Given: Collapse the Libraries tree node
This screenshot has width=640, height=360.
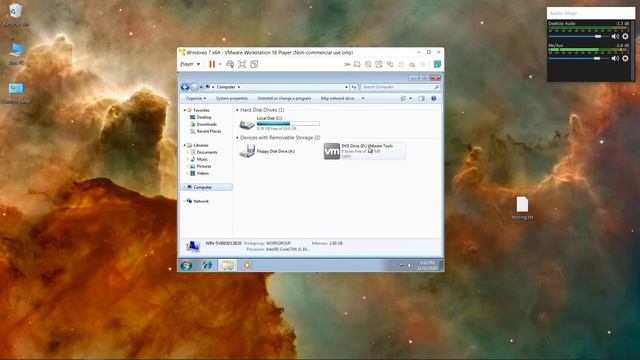Looking at the screenshot, I should (x=184, y=145).
